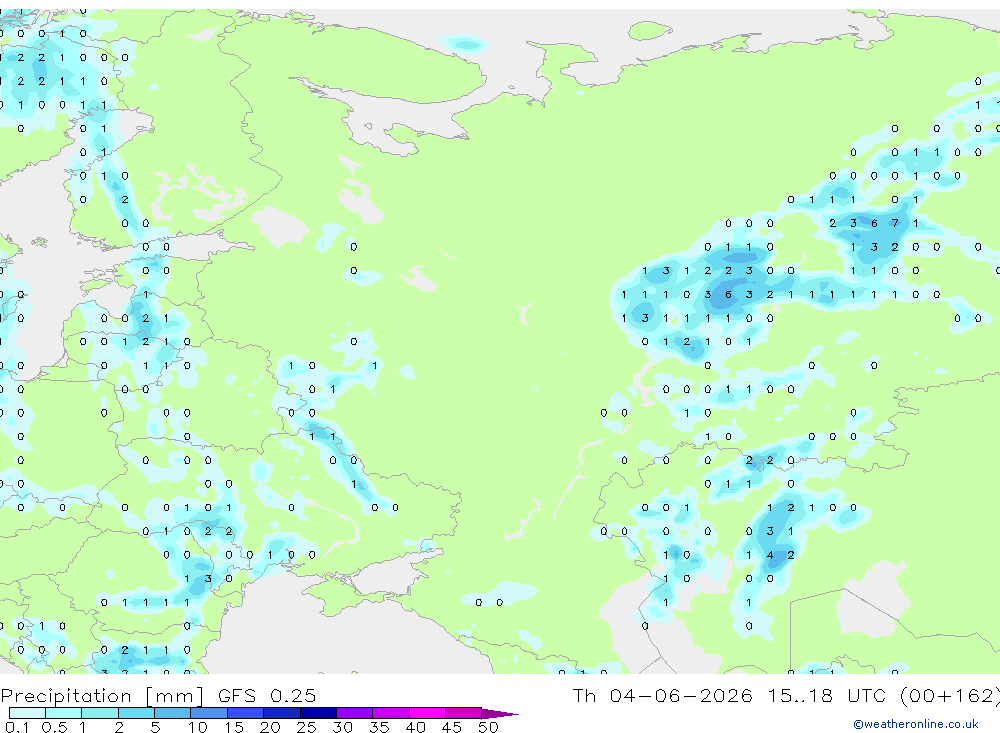The image size is (1000, 733).
Task: Click the 0.5–1 mm legend color swatch
Action: (64, 713)
